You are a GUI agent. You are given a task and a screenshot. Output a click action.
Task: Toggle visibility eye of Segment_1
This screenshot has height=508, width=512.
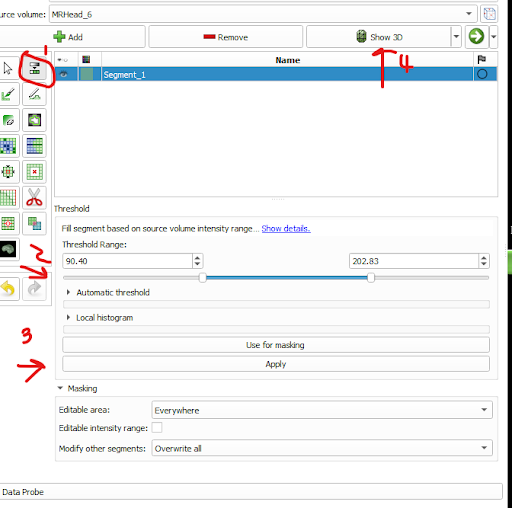click(x=63, y=74)
